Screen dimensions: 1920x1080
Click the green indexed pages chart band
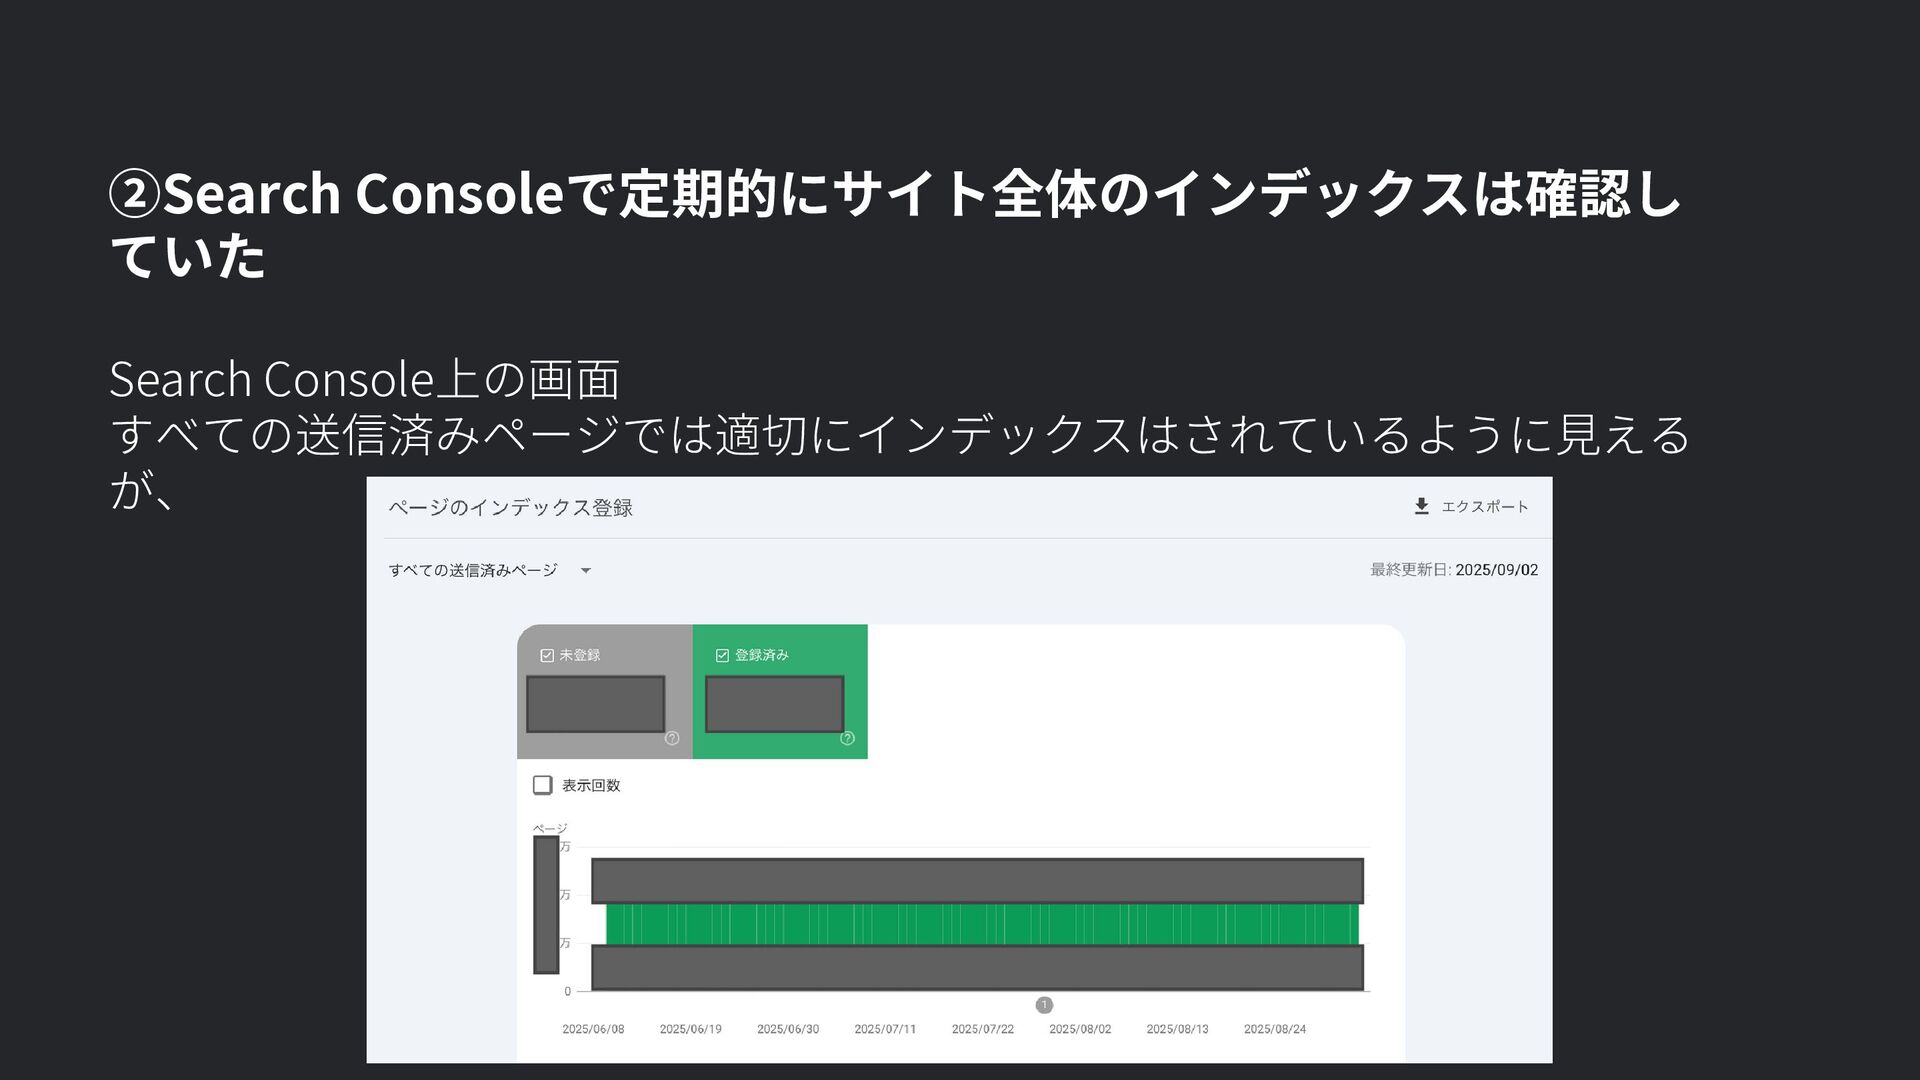click(982, 924)
